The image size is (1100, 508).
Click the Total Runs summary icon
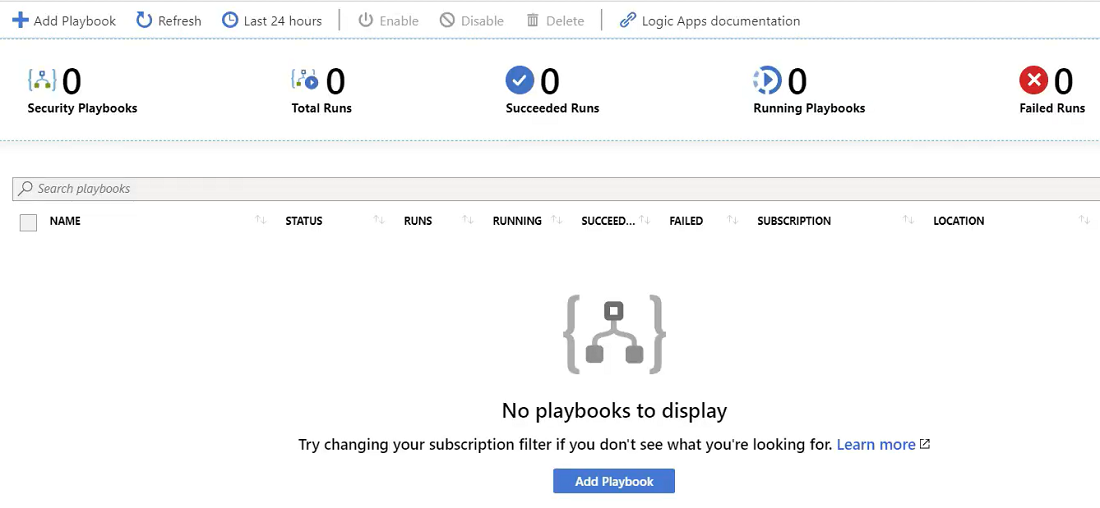(x=305, y=80)
